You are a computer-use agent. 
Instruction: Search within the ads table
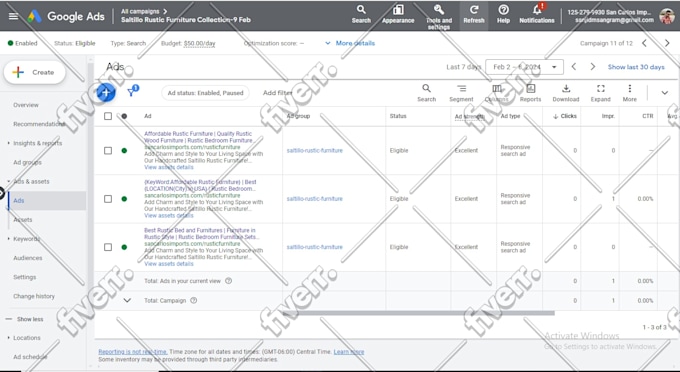tap(426, 93)
